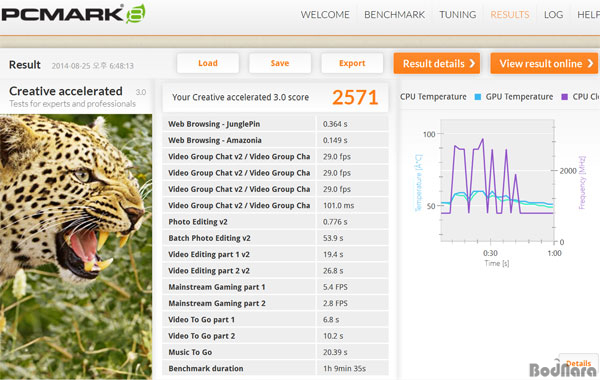Open the WELCOME tab
Viewport: 600px width, 380px height.
point(325,15)
